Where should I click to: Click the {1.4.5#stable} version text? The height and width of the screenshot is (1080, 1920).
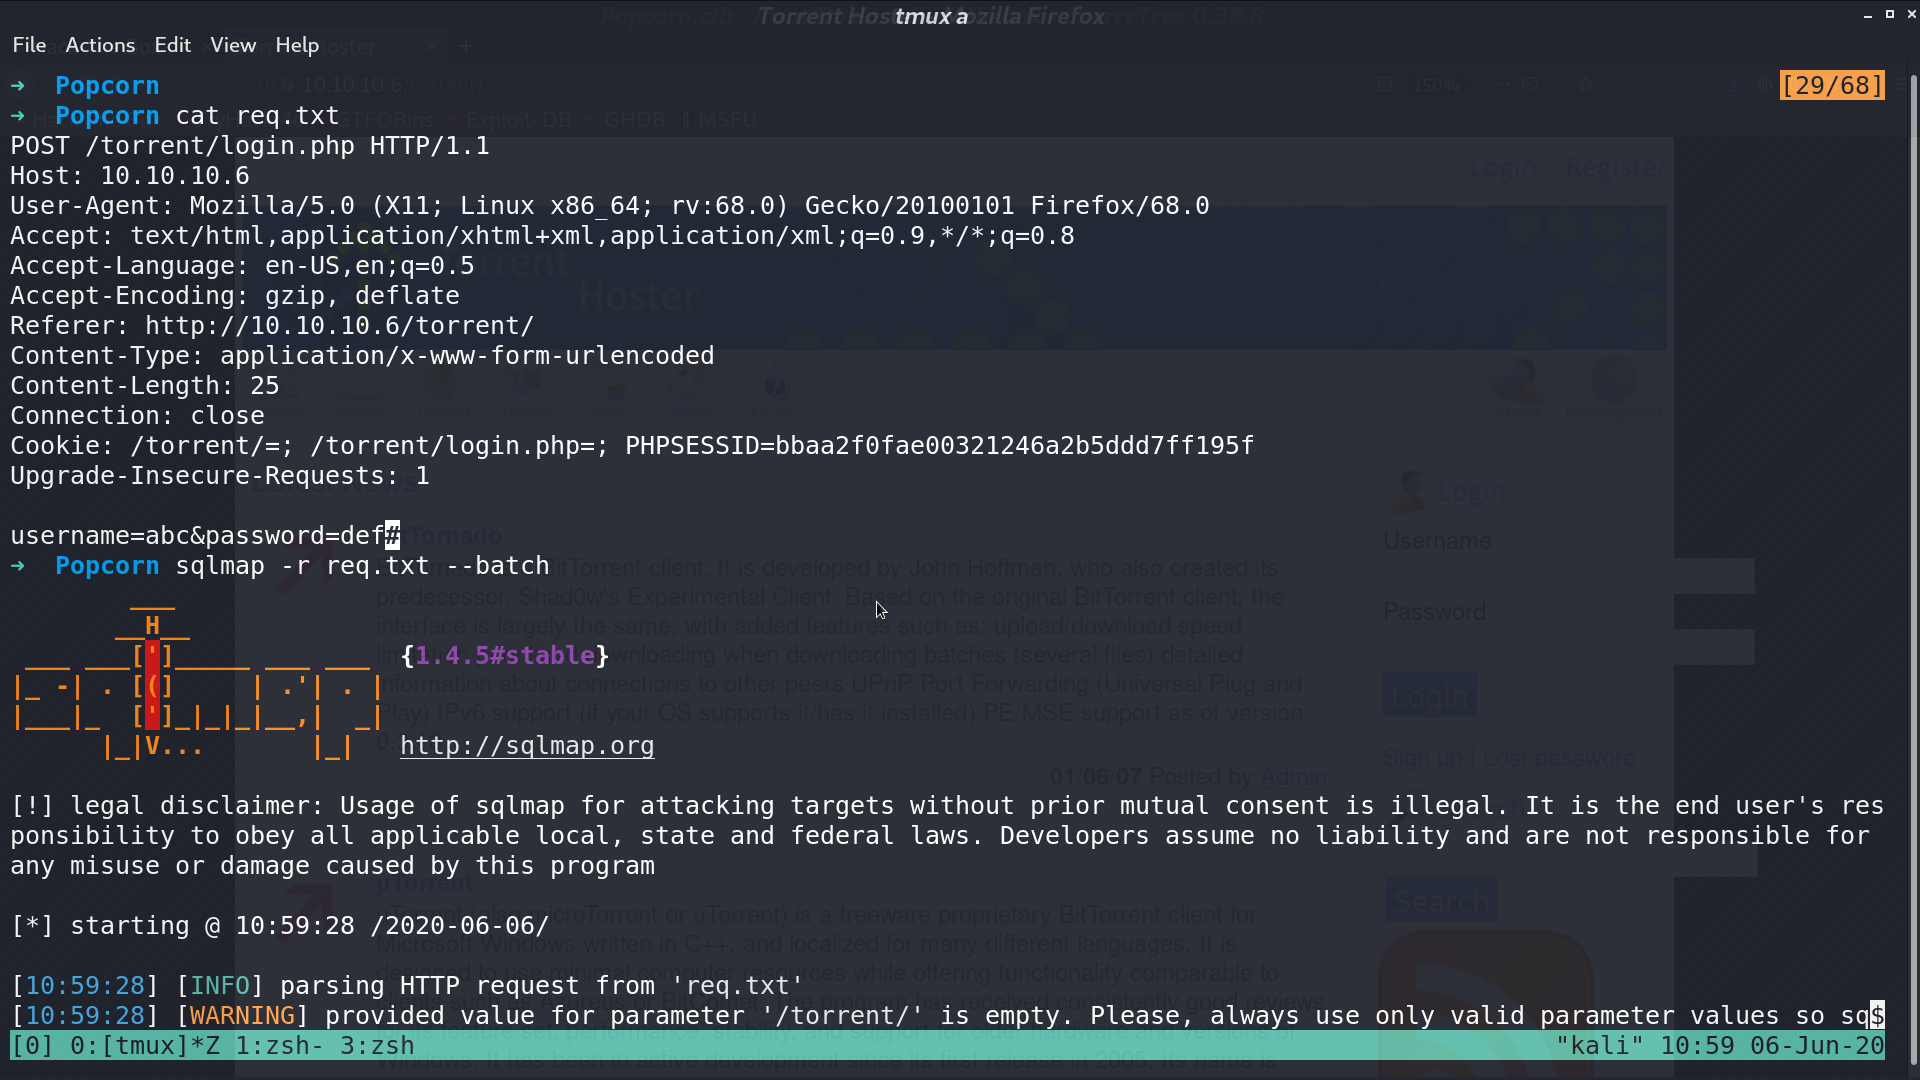[x=505, y=656]
